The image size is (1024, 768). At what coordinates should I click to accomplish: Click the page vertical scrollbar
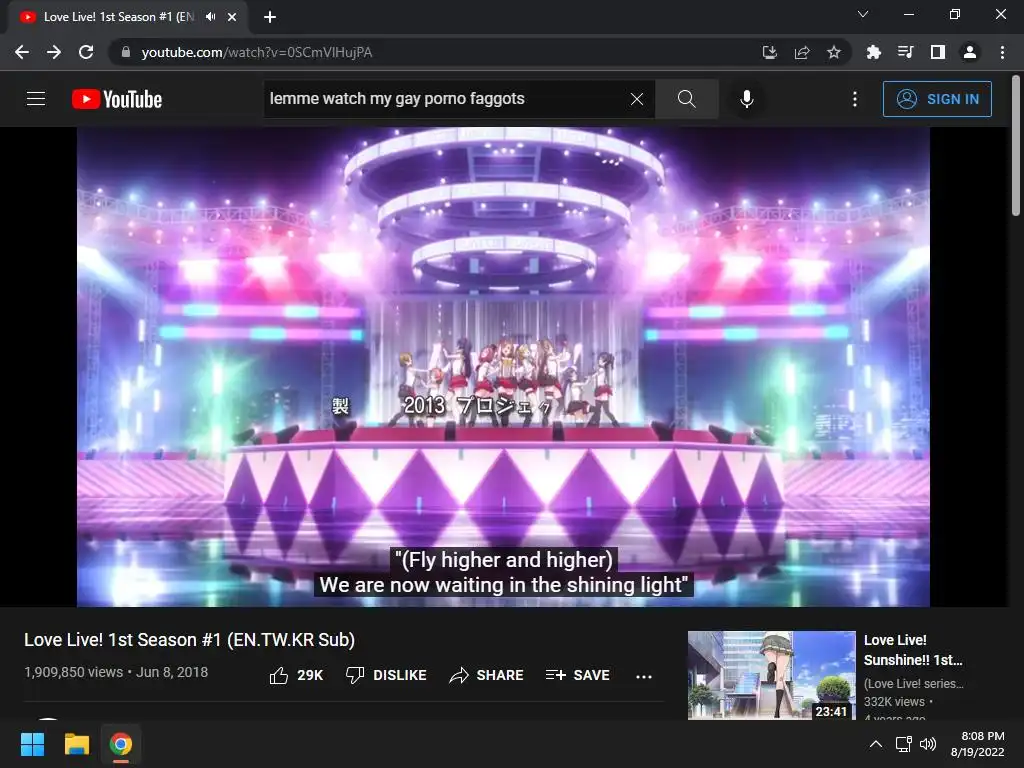(1016, 146)
